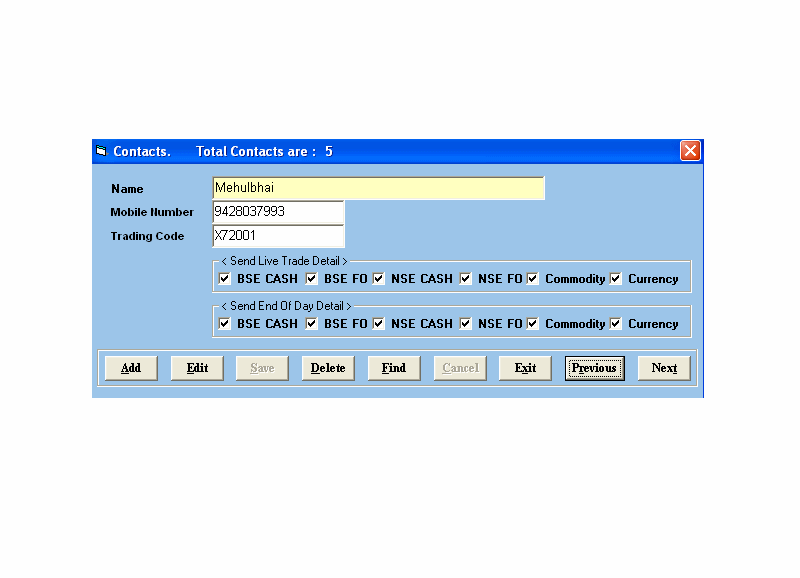Uncheck Currency under Send Live Trade Detail
This screenshot has width=800, height=578.
pos(616,279)
